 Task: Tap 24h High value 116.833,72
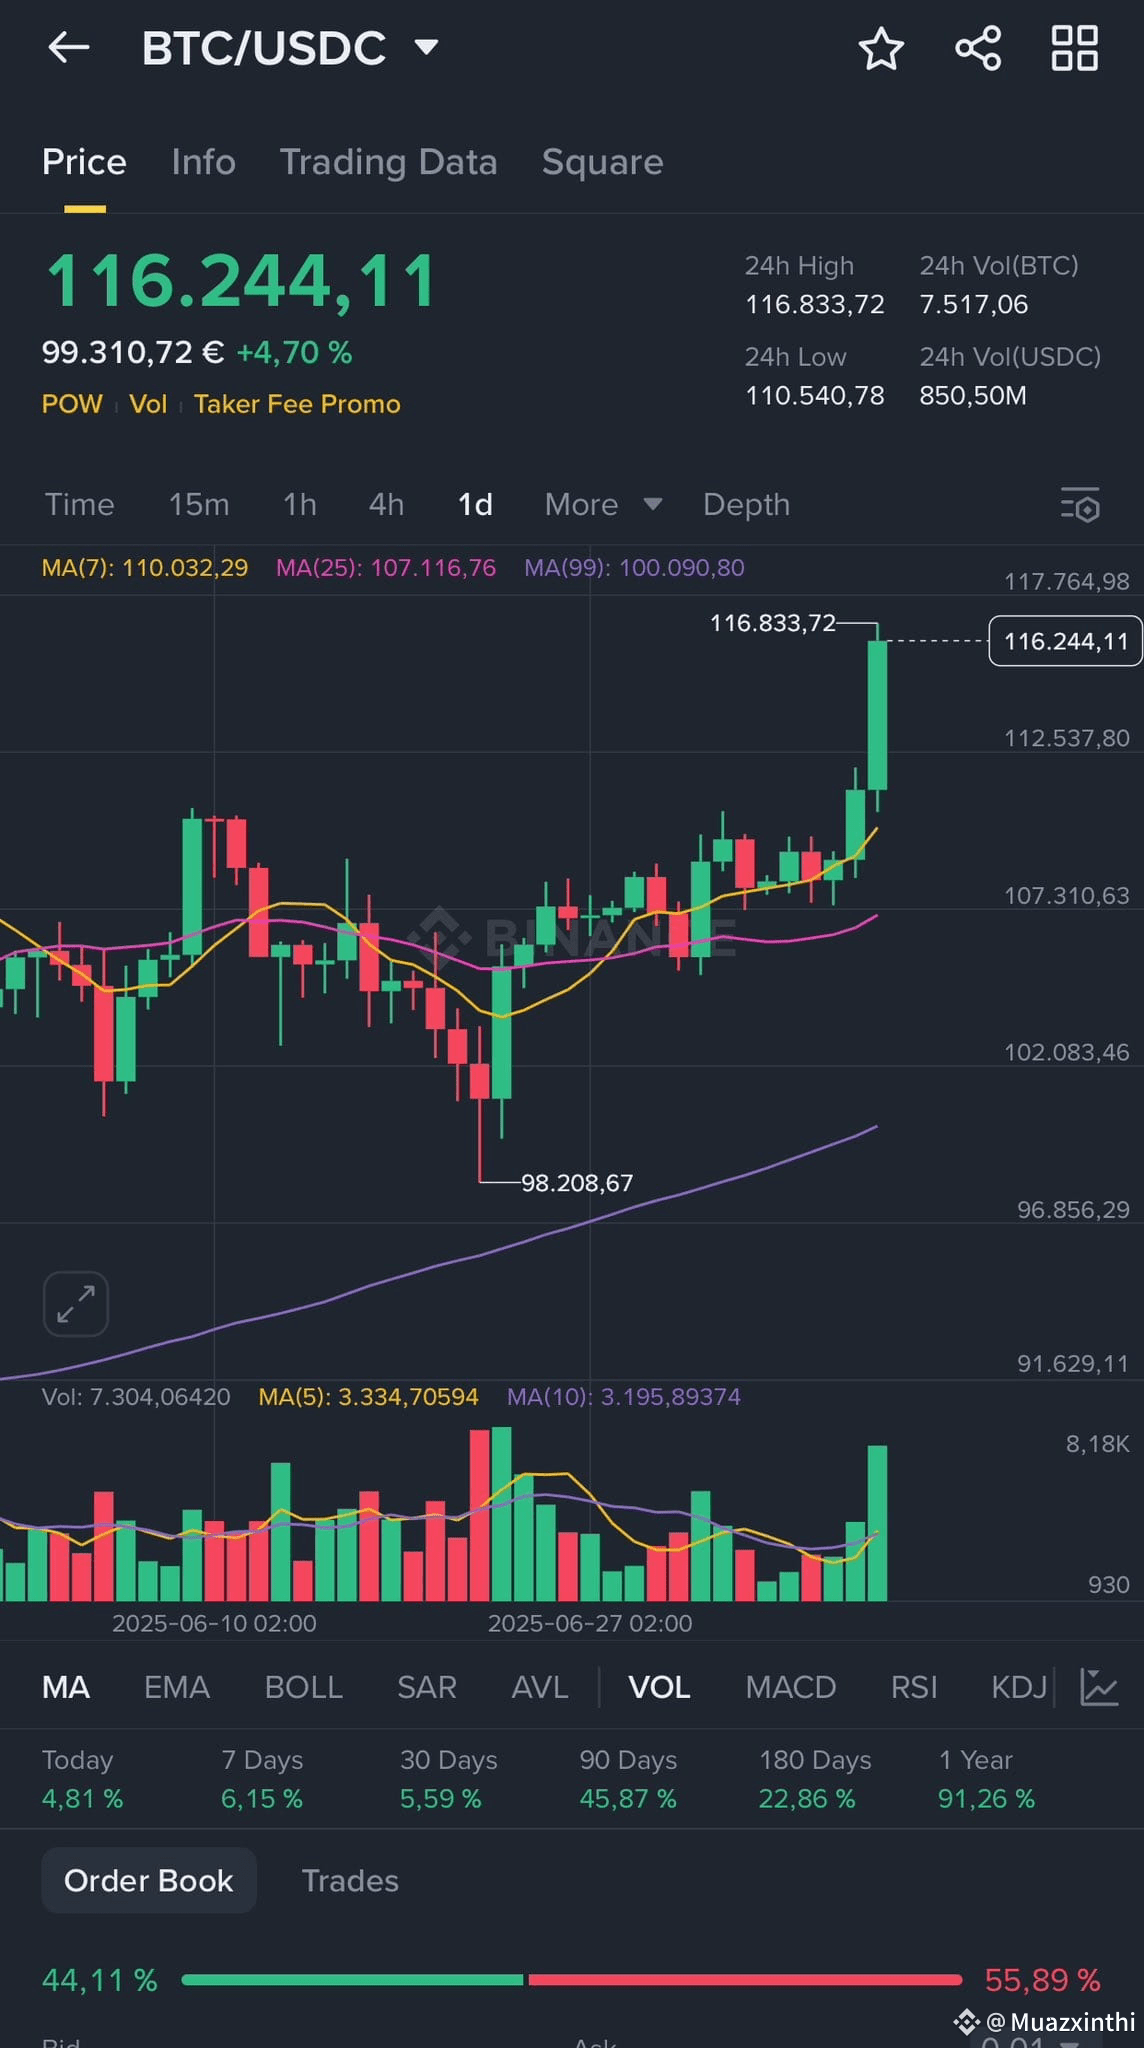814,304
